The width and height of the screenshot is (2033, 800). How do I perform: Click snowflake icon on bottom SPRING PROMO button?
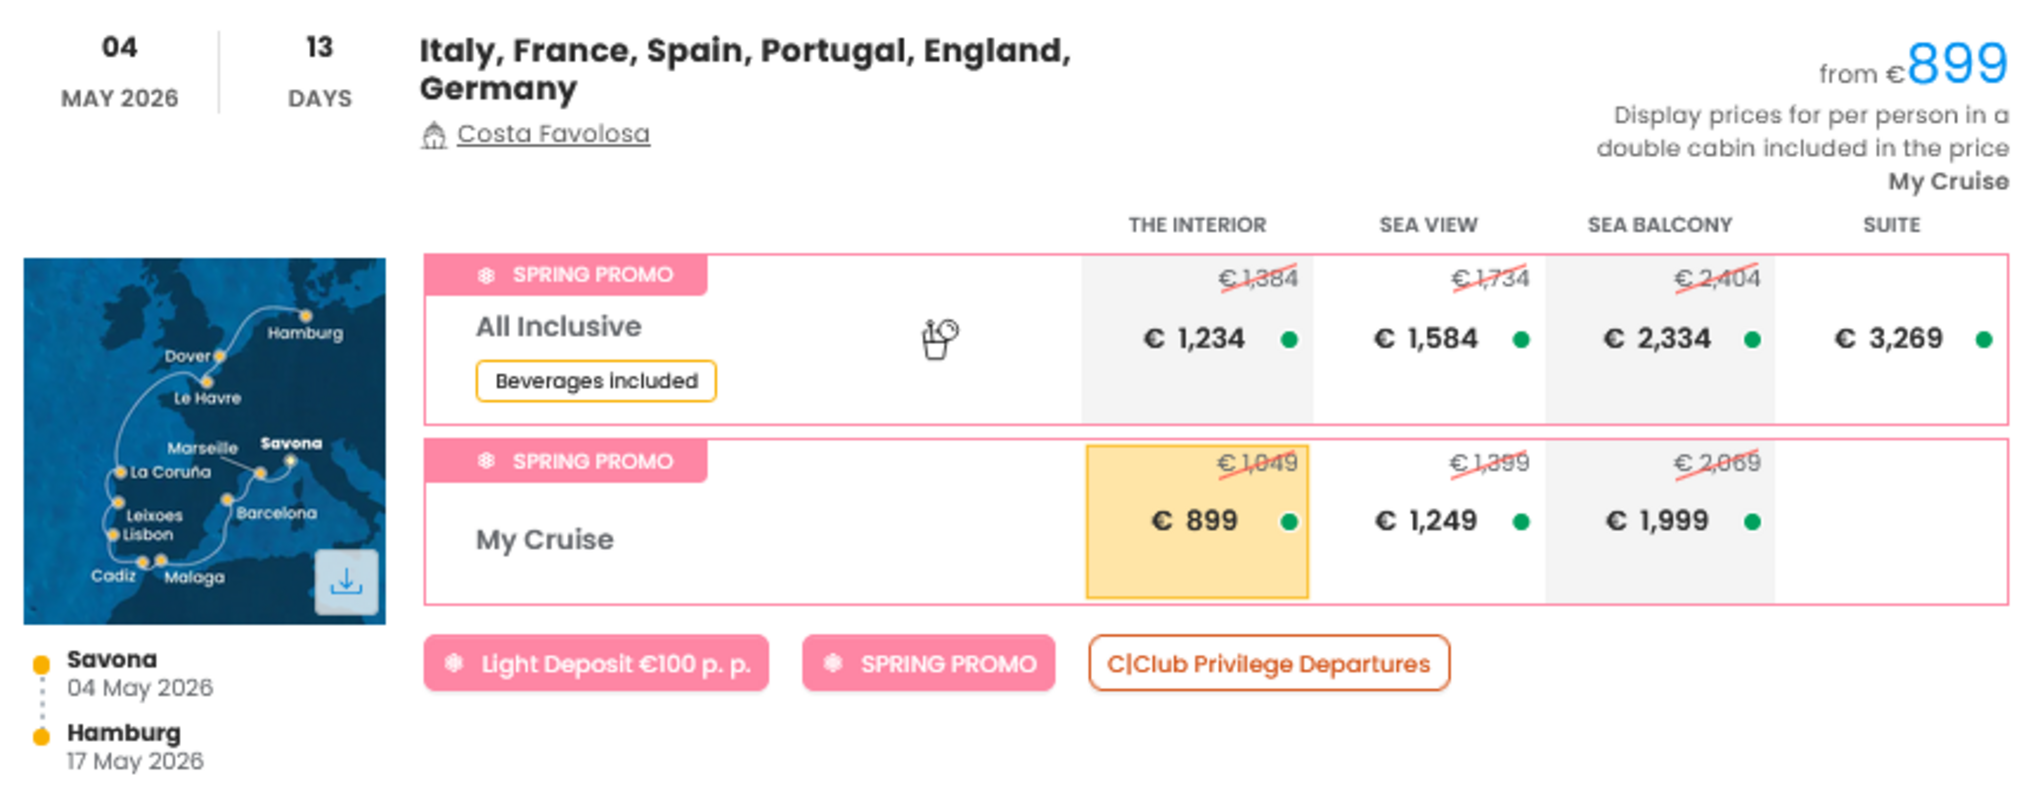[834, 663]
